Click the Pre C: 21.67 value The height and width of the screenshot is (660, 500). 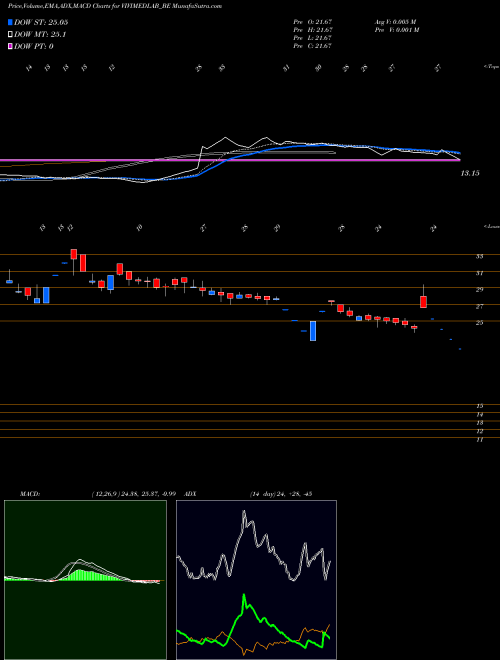pyautogui.click(x=313, y=46)
